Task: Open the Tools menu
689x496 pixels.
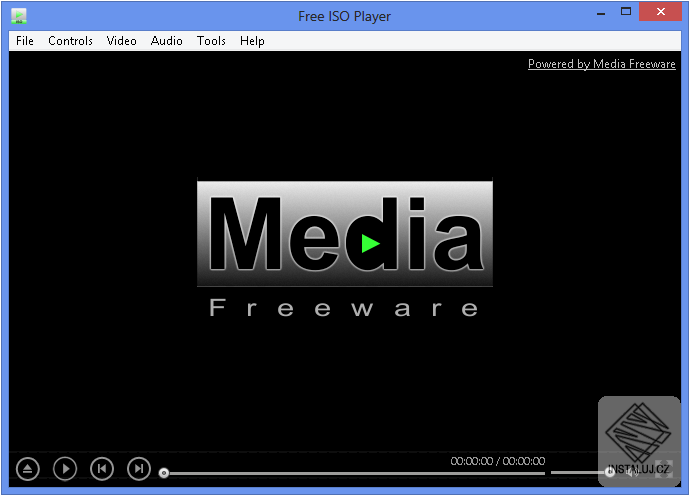Action: 211,41
